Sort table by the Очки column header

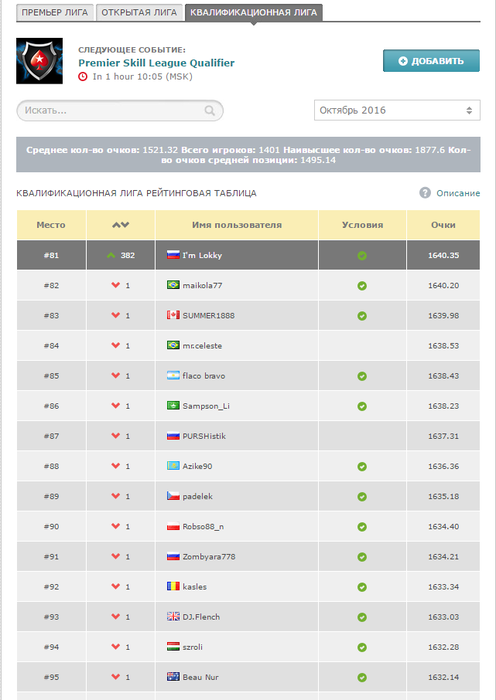pos(443,225)
